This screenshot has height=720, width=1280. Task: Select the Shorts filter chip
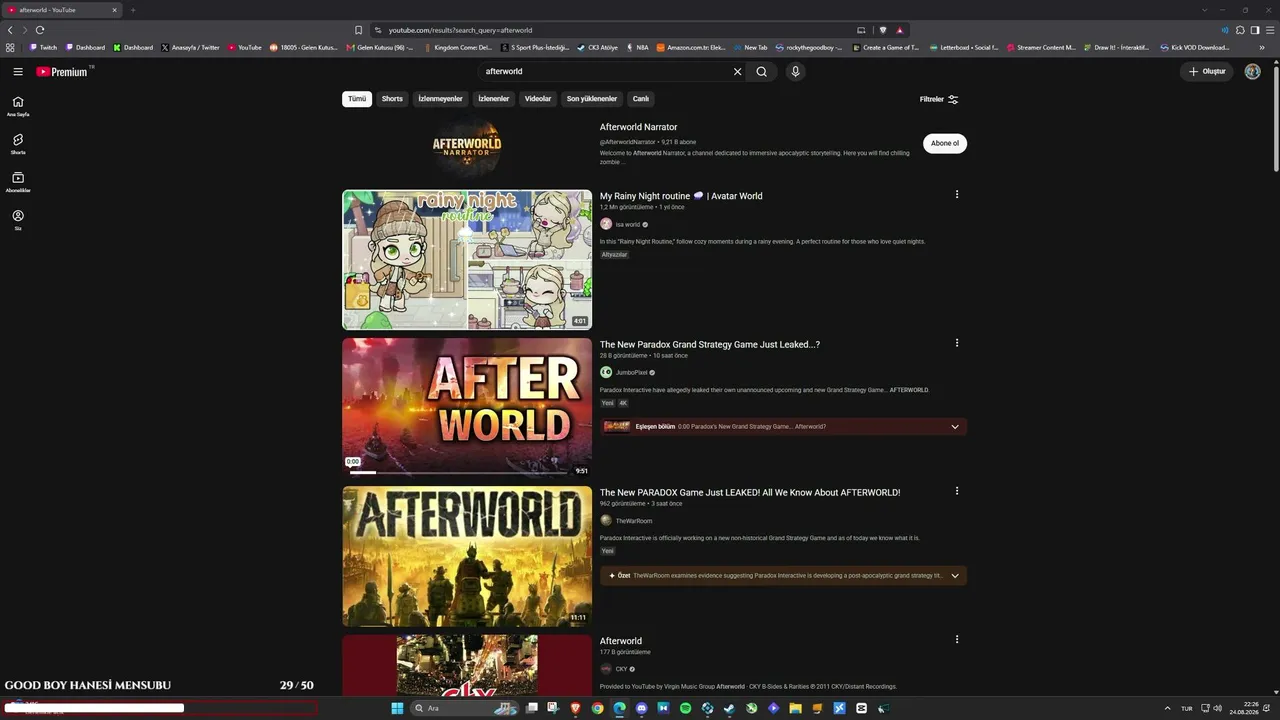[392, 99]
